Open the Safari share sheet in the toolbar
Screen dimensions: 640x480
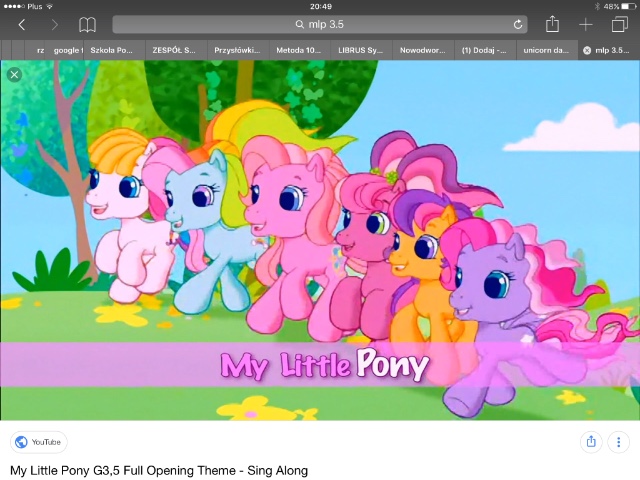pyautogui.click(x=552, y=24)
